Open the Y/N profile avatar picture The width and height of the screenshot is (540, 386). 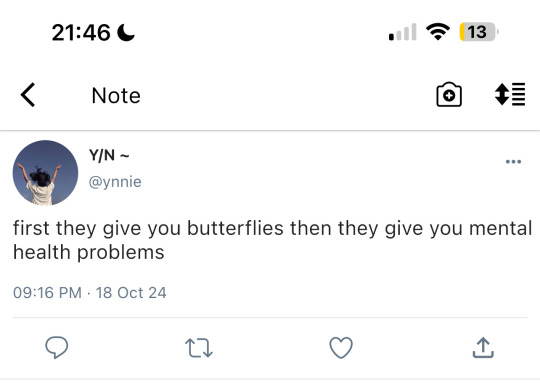tap(45, 173)
